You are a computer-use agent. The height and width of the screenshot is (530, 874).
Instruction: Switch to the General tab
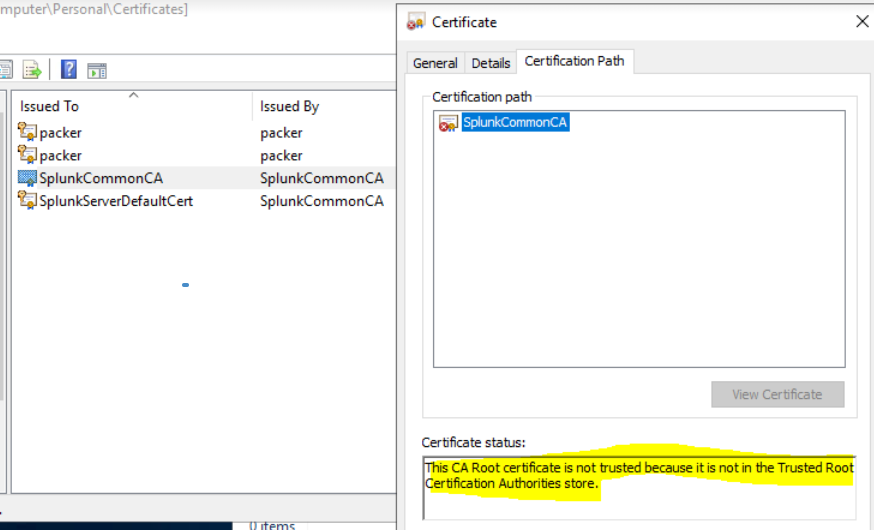pos(435,63)
